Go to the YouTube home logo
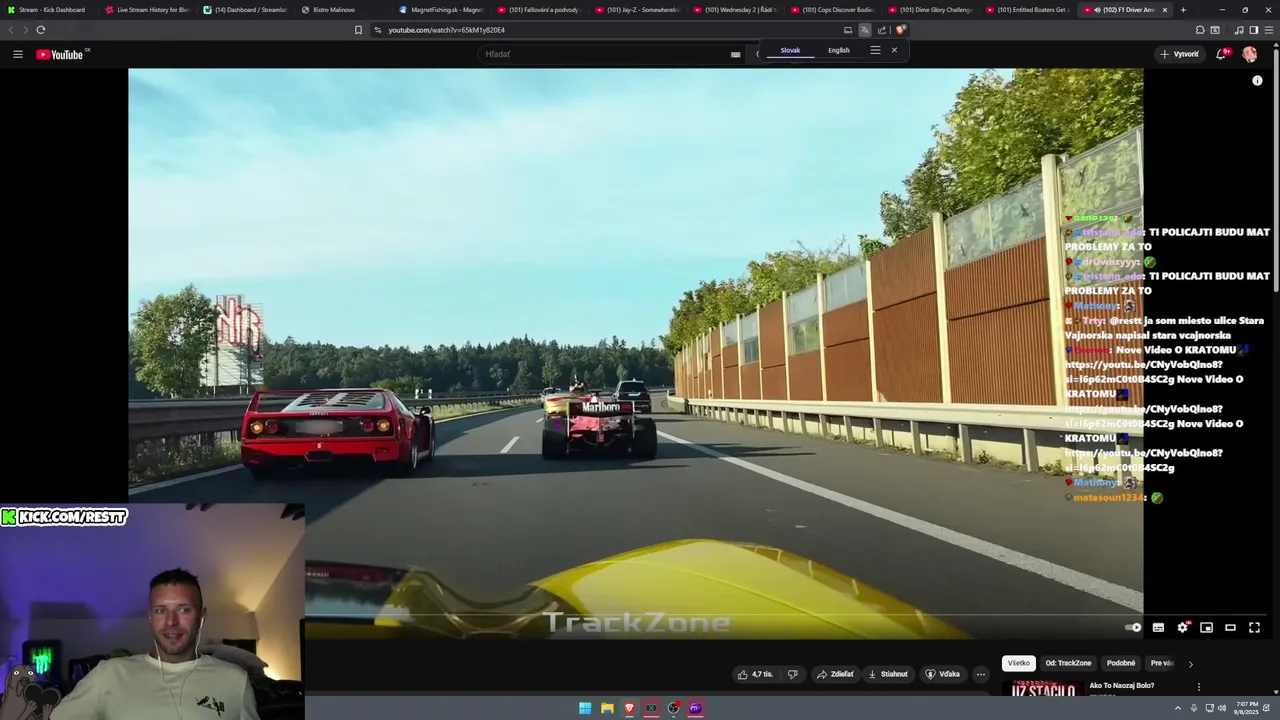The width and height of the screenshot is (1280, 720). 60,54
